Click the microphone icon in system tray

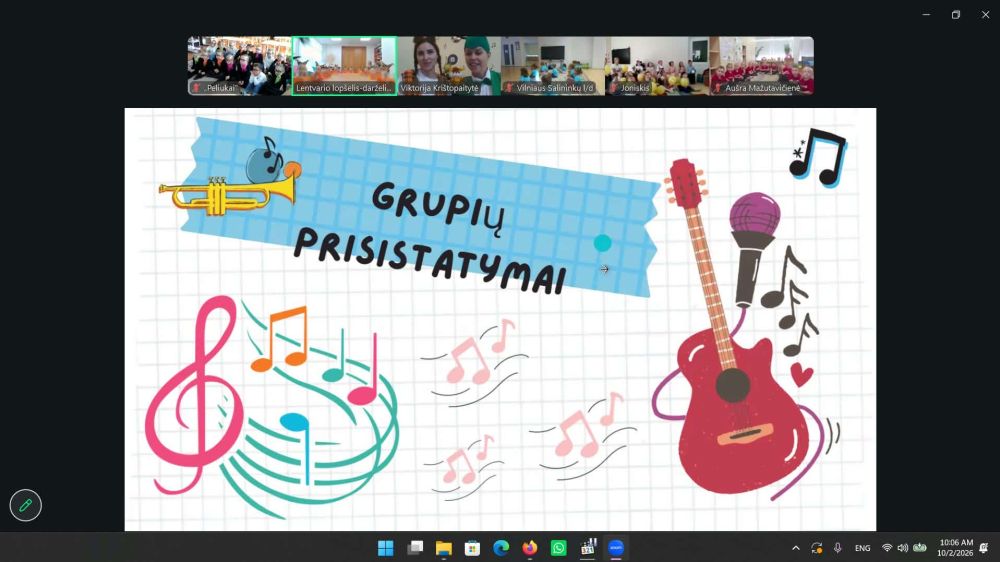837,548
